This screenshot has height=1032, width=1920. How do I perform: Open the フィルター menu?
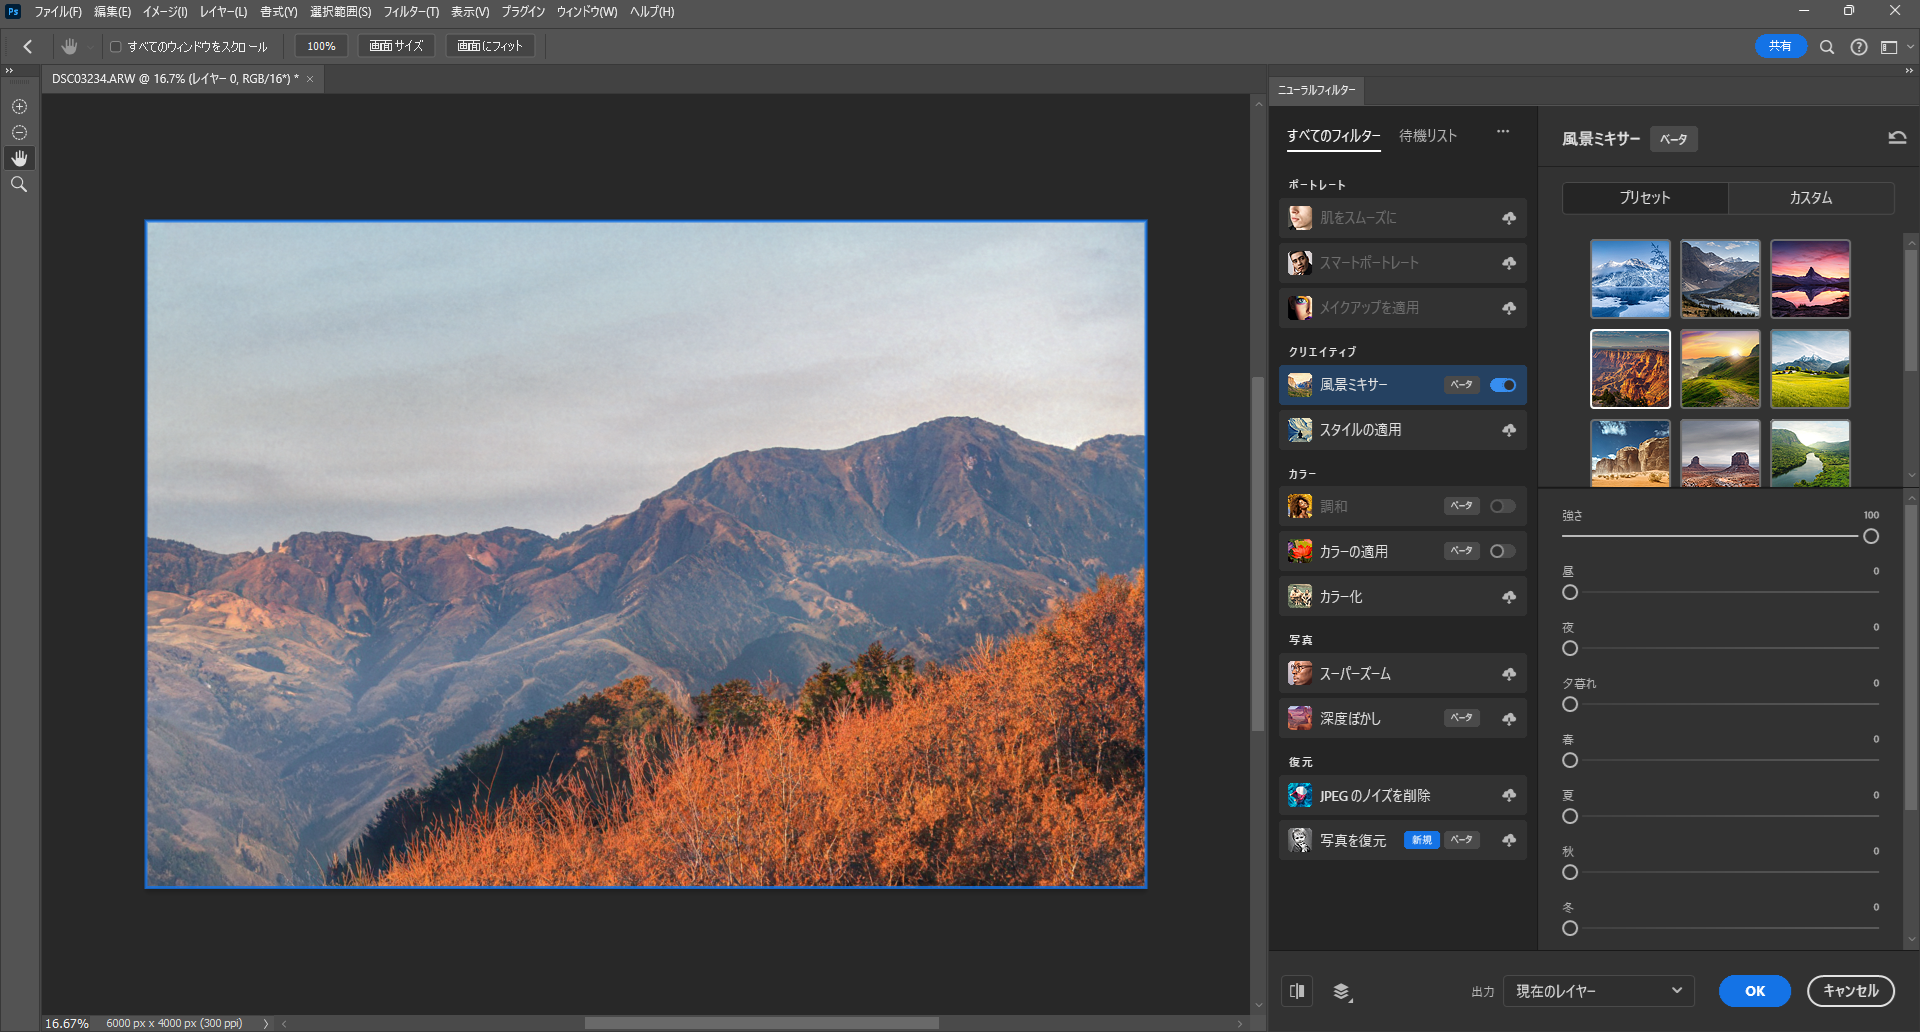(x=411, y=12)
